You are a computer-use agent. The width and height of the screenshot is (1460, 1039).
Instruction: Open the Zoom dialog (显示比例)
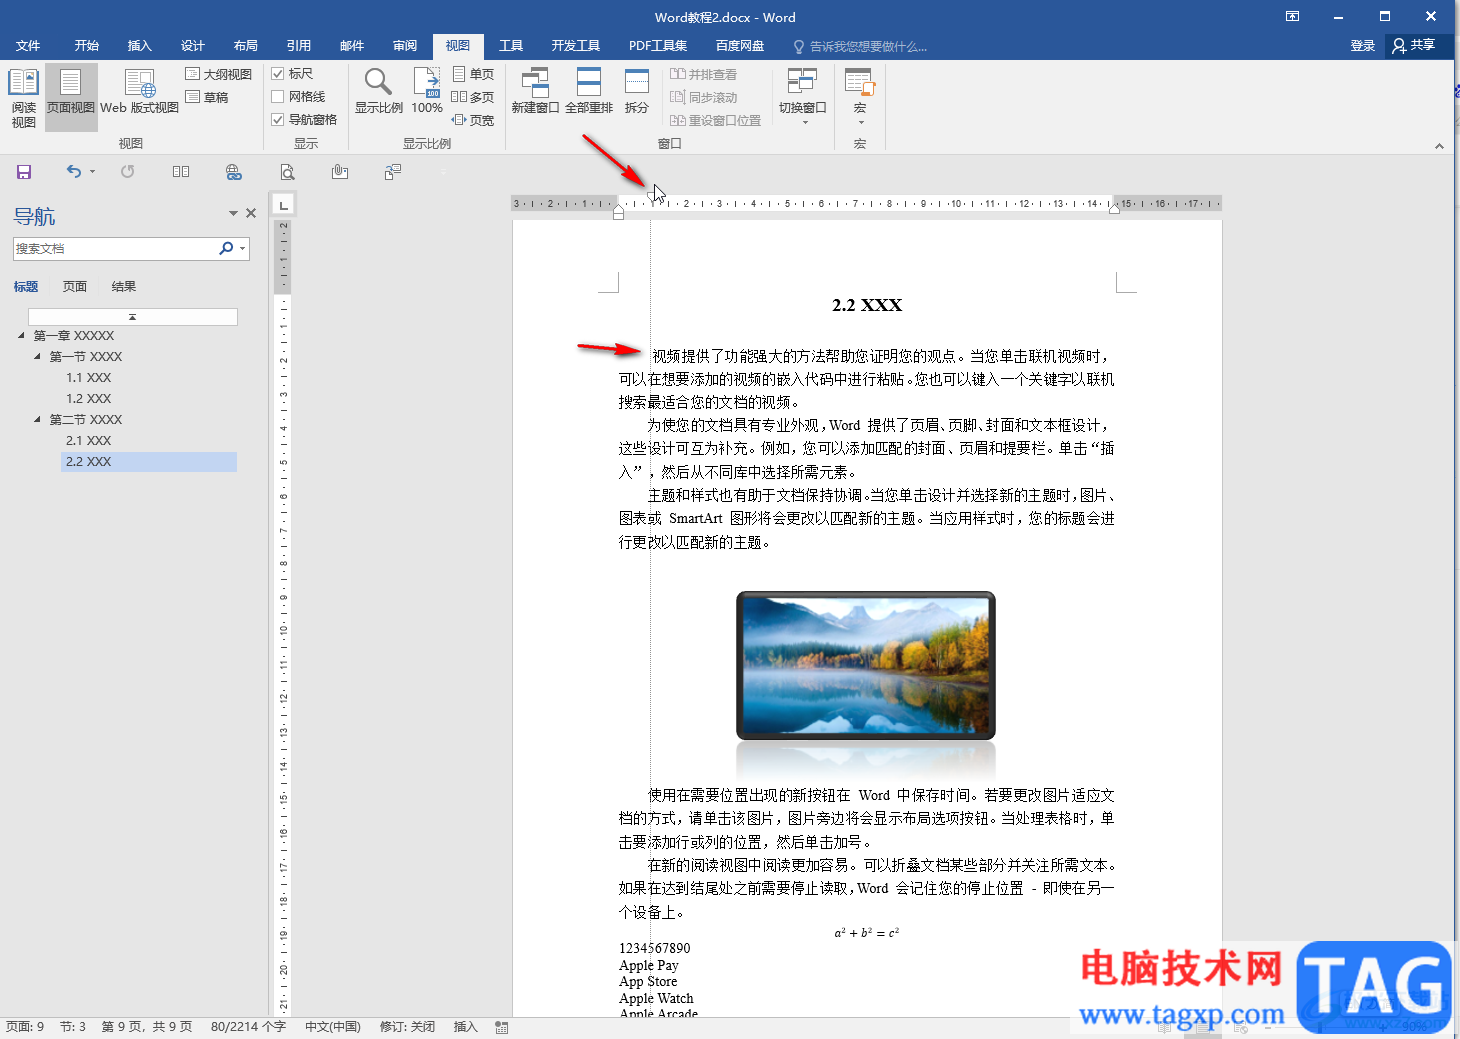coord(378,91)
